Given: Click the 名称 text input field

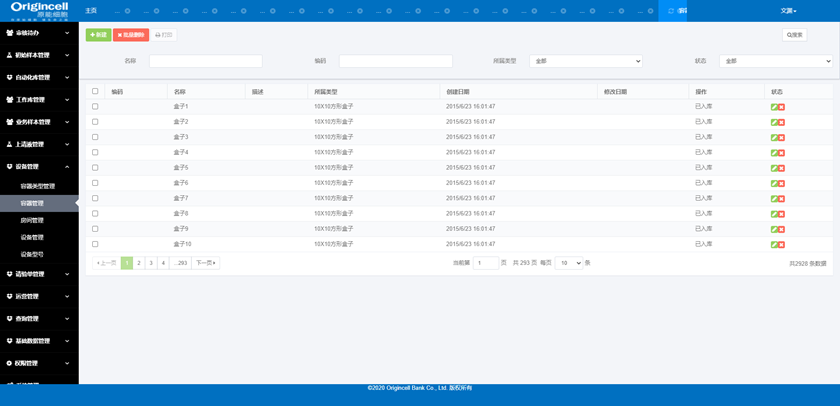Looking at the screenshot, I should click(x=205, y=61).
